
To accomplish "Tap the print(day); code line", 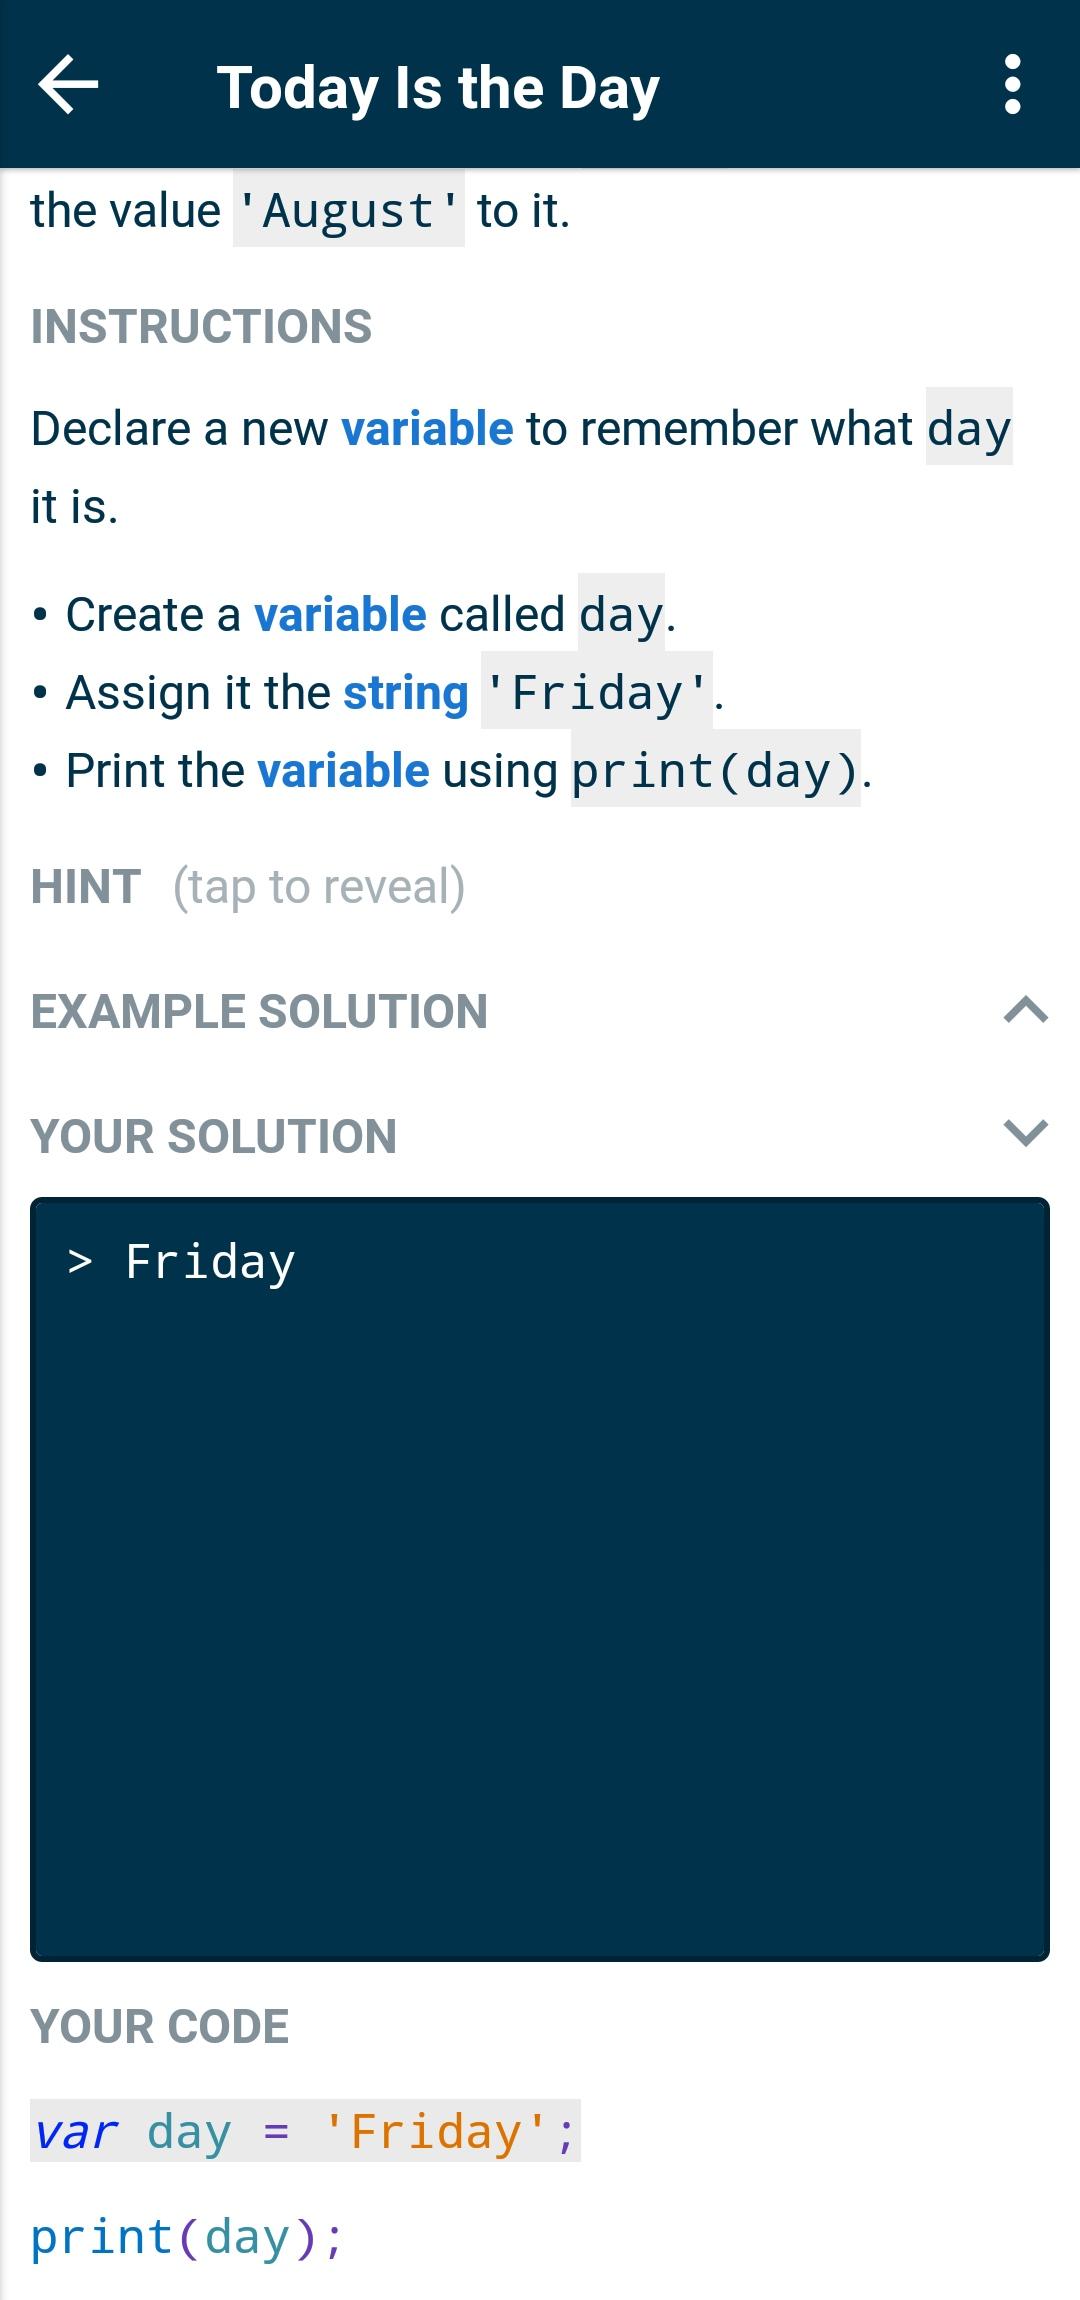I will point(187,2237).
